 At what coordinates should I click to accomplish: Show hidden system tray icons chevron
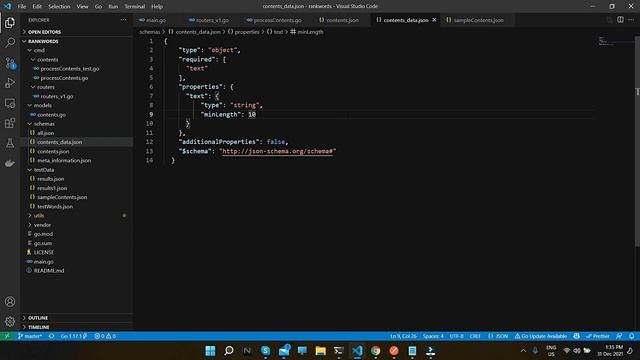click(x=523, y=351)
